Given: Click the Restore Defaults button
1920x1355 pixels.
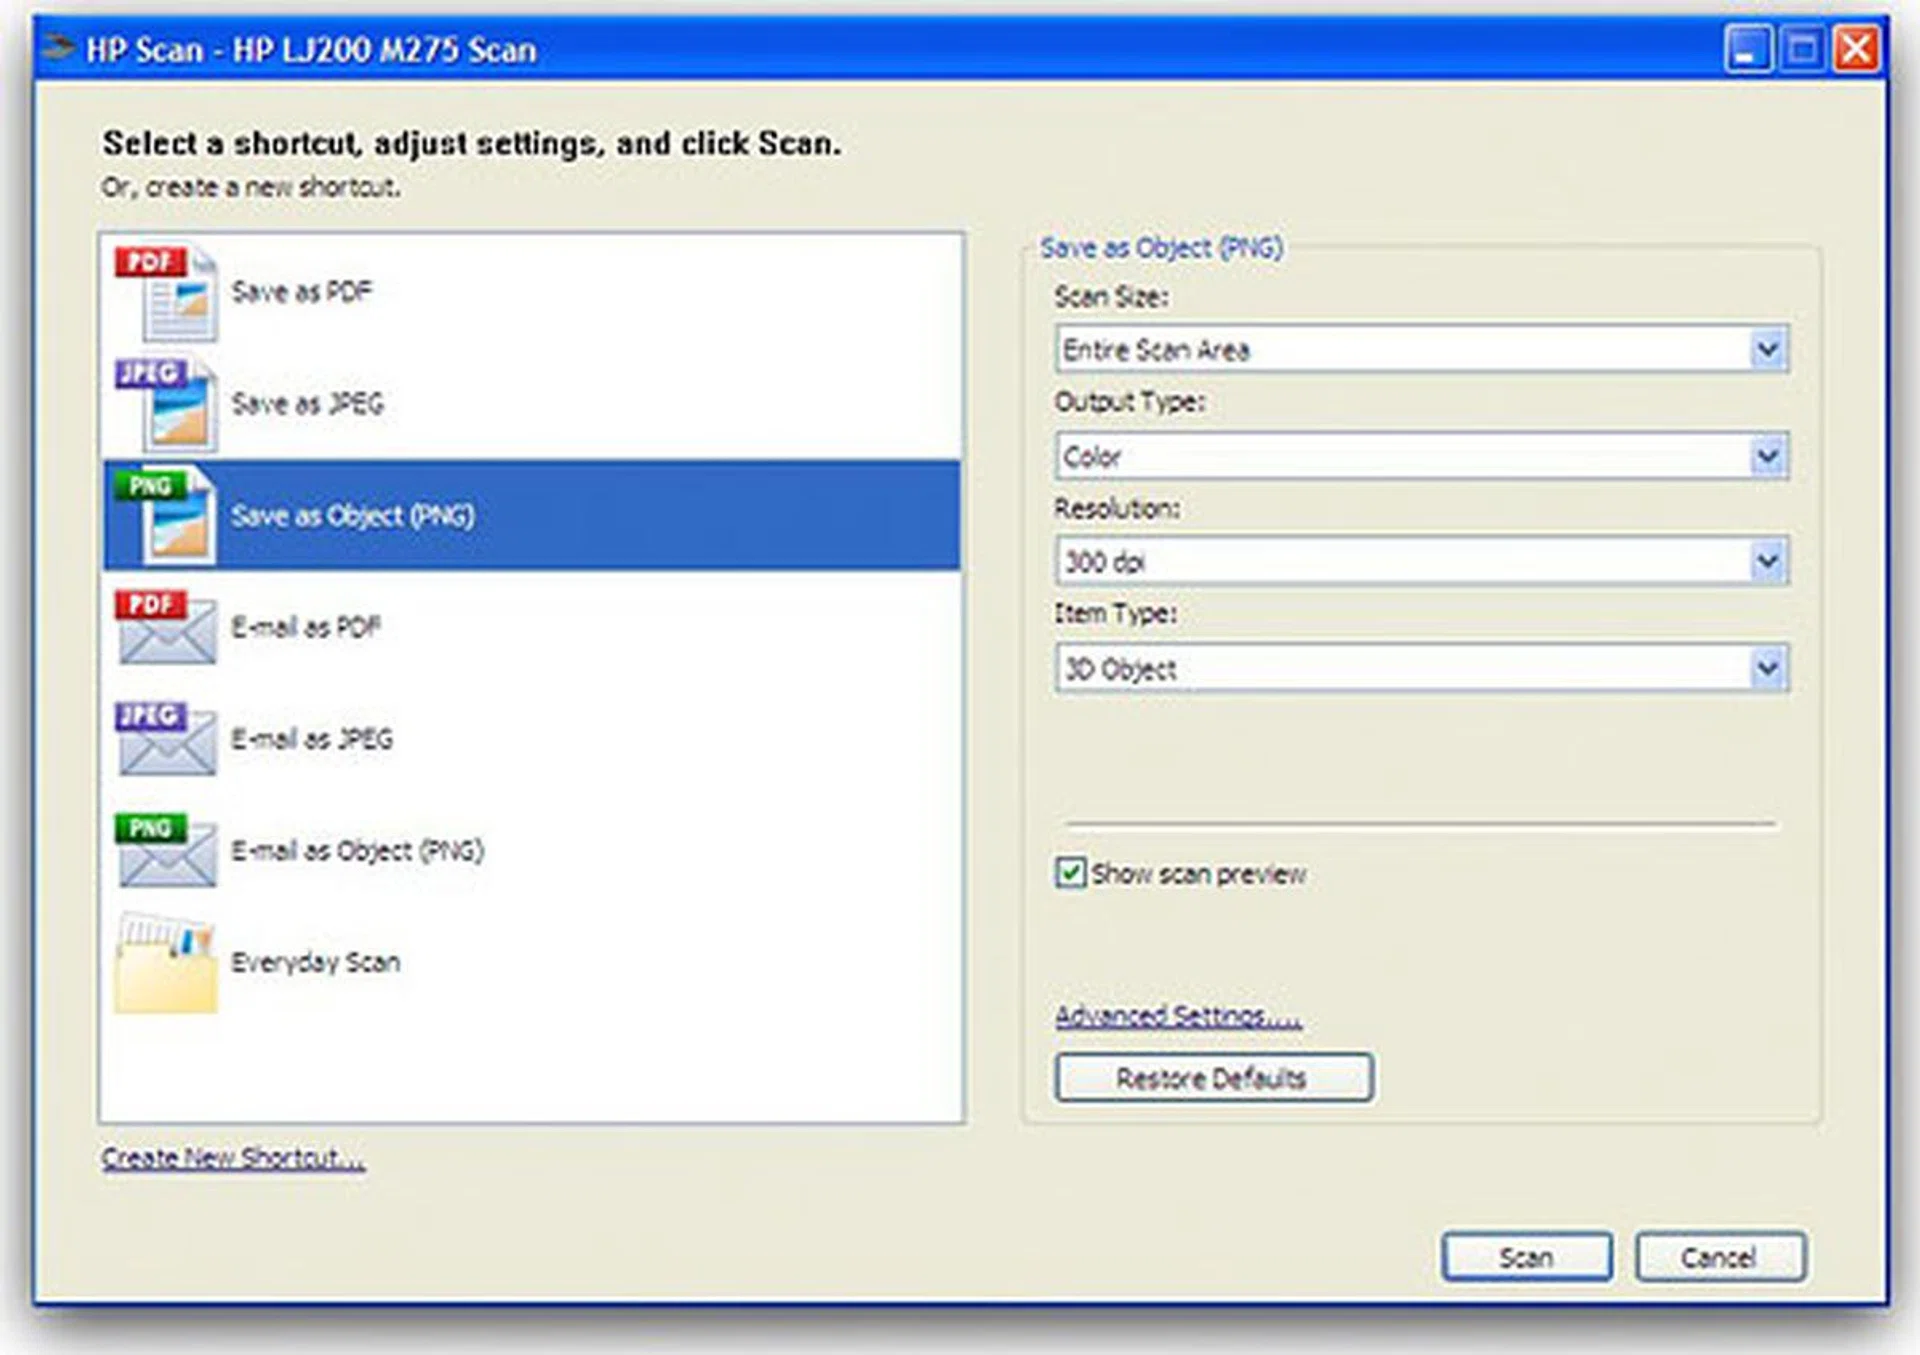Looking at the screenshot, I should (1213, 1078).
